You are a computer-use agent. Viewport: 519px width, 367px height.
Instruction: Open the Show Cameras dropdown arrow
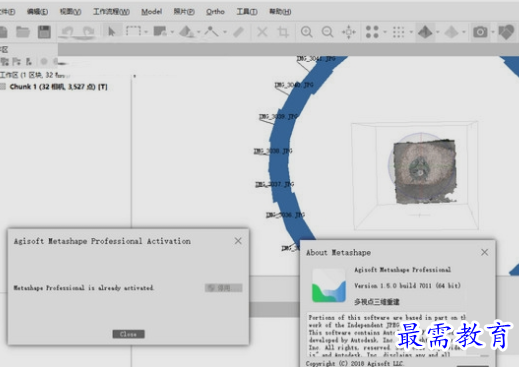click(x=493, y=32)
